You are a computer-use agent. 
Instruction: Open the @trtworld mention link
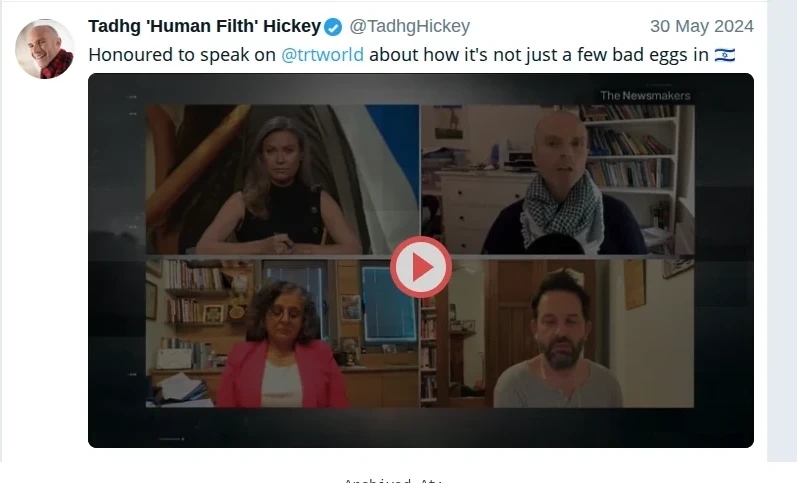322,54
